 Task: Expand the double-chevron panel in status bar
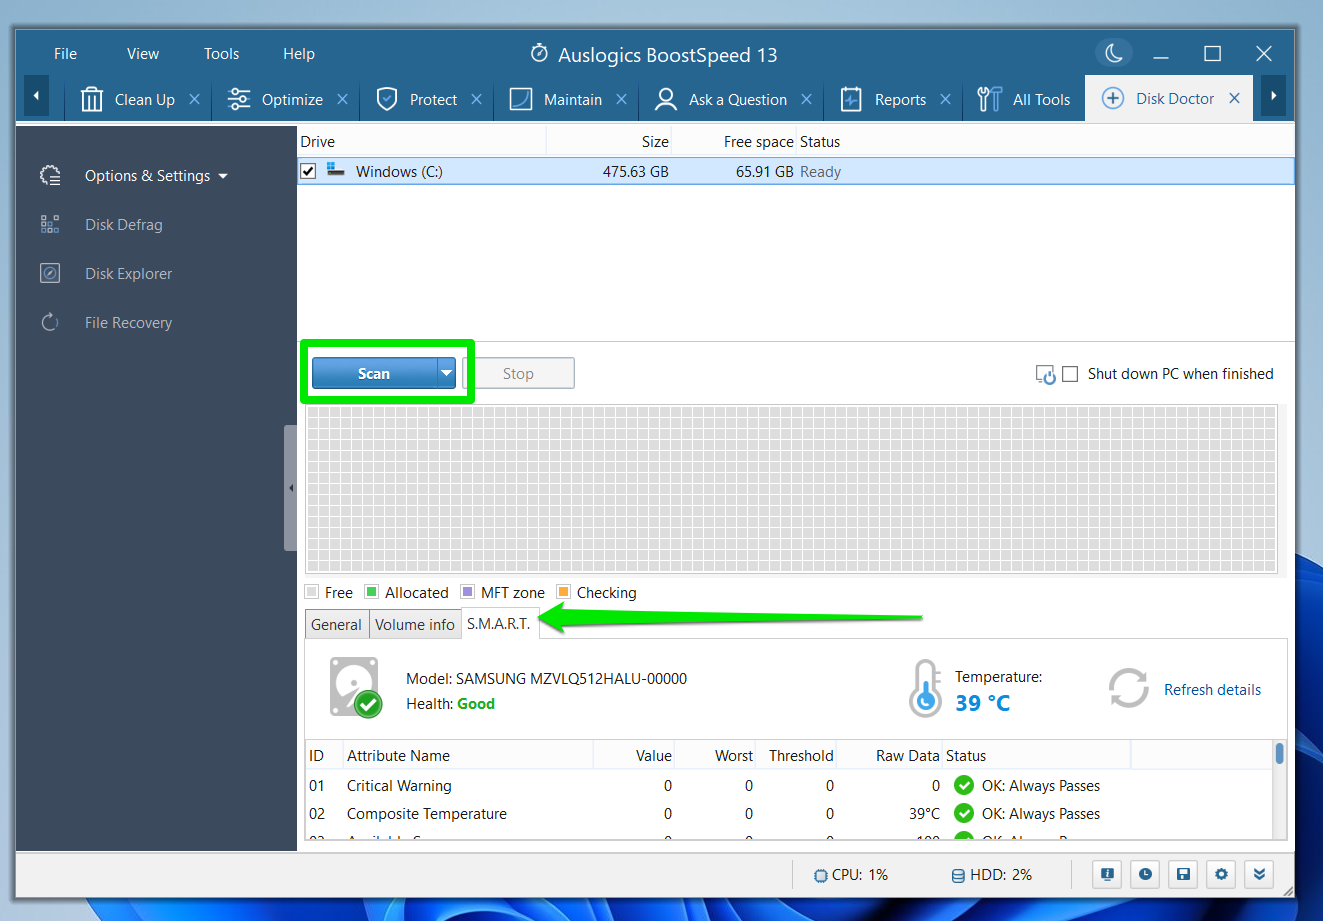click(1259, 874)
